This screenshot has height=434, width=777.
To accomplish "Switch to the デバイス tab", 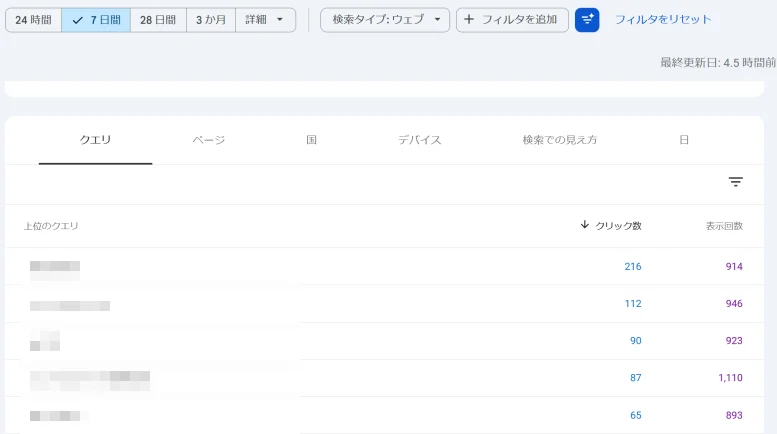I will [x=420, y=140].
